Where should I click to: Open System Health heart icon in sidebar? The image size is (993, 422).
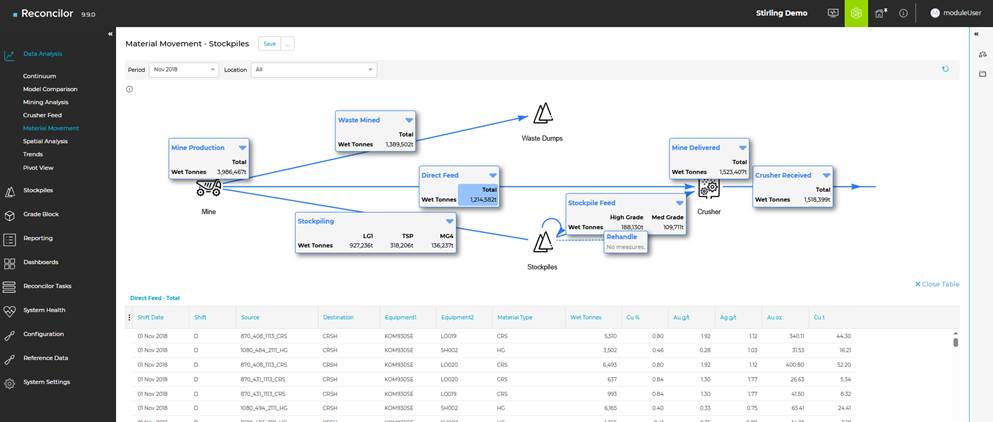(10, 310)
